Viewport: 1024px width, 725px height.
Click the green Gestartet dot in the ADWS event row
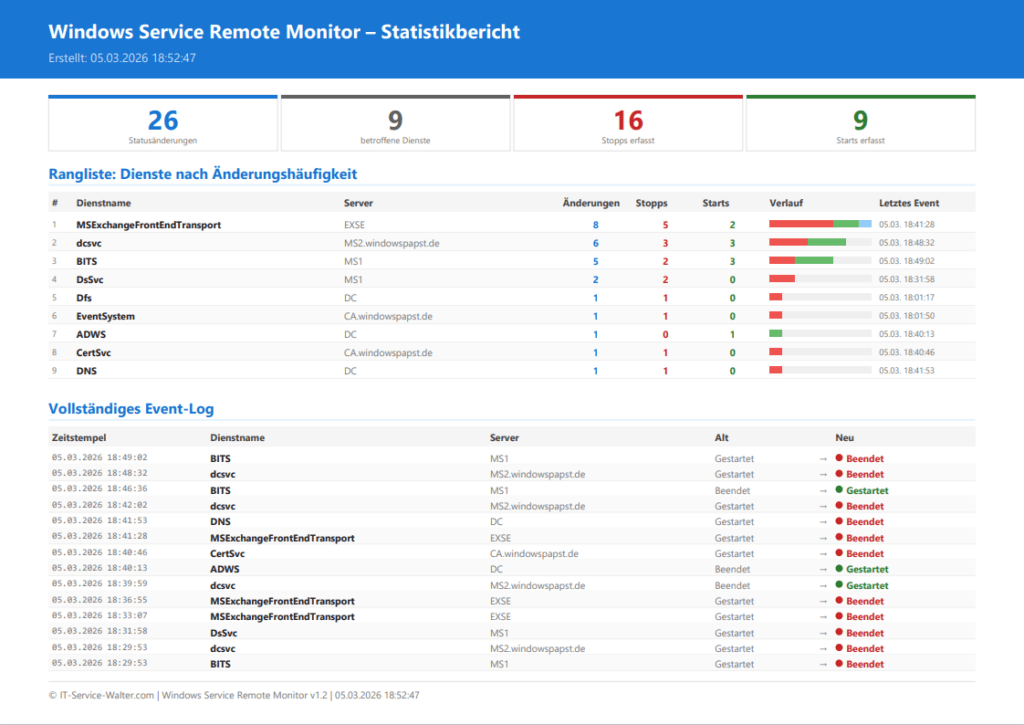click(839, 569)
